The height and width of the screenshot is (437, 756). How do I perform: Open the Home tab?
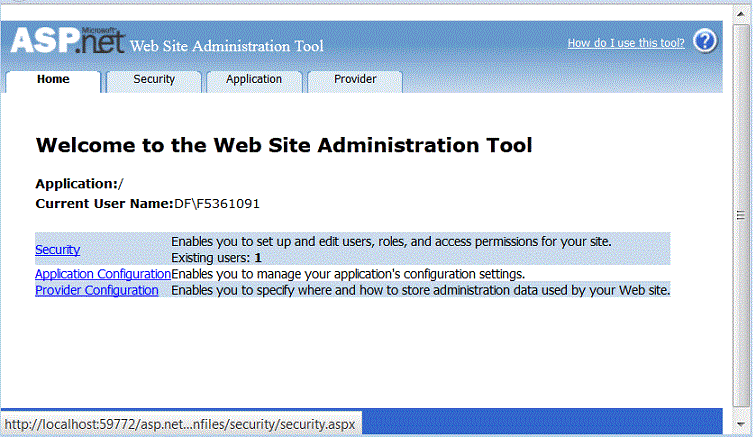click(x=53, y=81)
